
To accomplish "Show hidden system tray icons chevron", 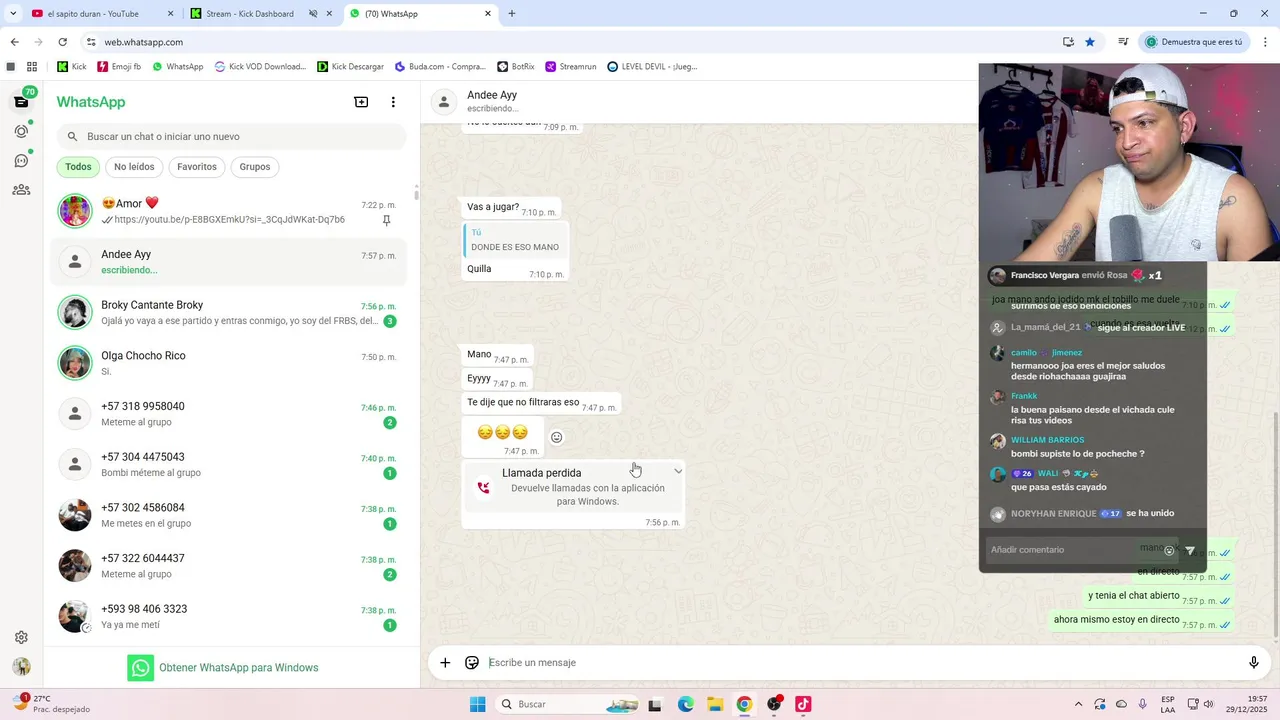I will click(1078, 704).
